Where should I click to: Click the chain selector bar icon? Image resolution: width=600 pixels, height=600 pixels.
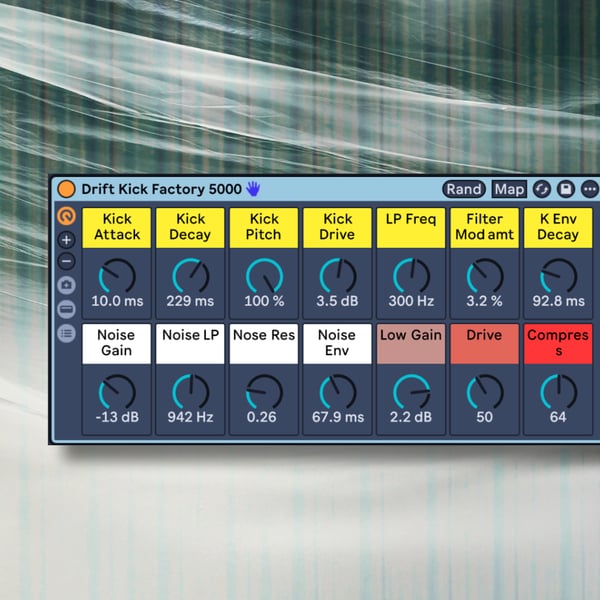pyautogui.click(x=67, y=310)
